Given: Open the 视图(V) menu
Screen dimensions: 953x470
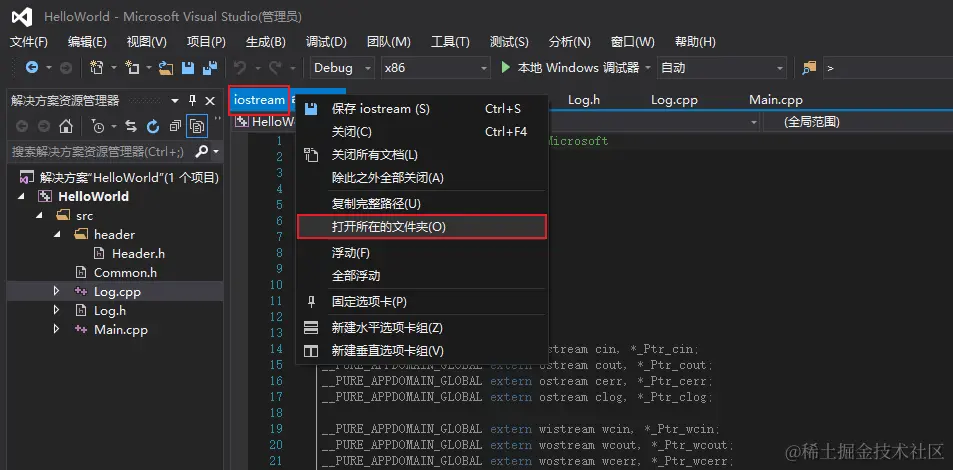Looking at the screenshot, I should [146, 42].
